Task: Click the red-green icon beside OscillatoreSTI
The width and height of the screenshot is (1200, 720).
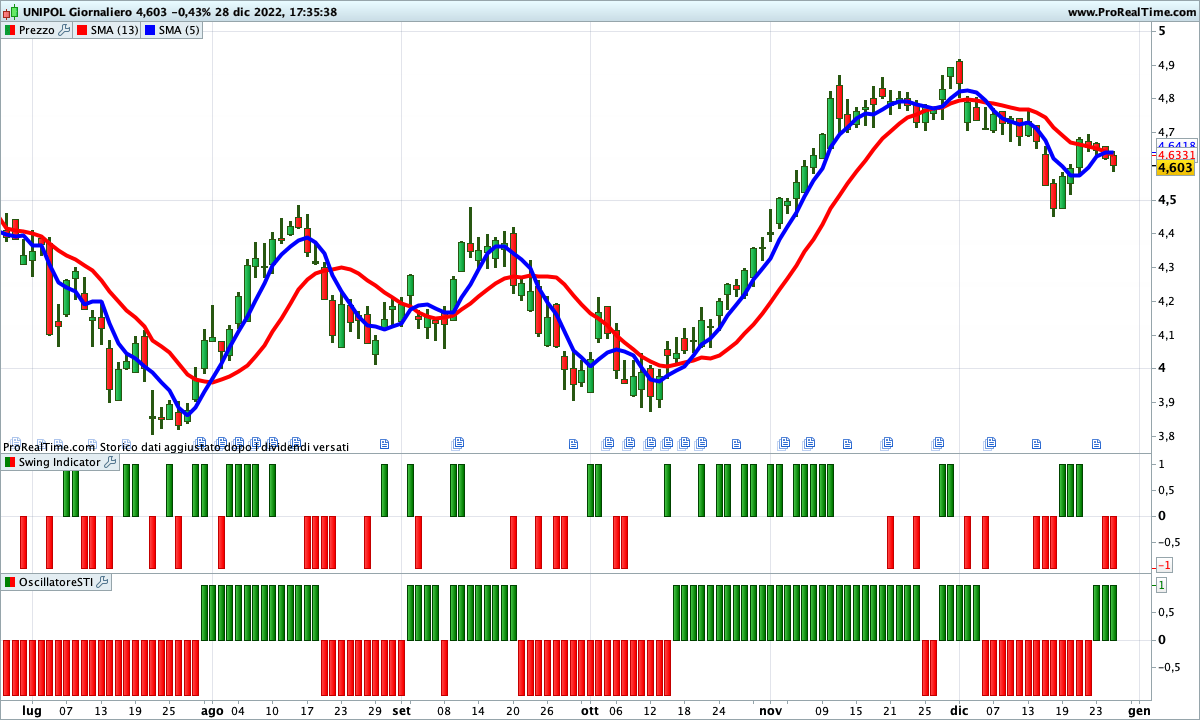Action: point(10,582)
